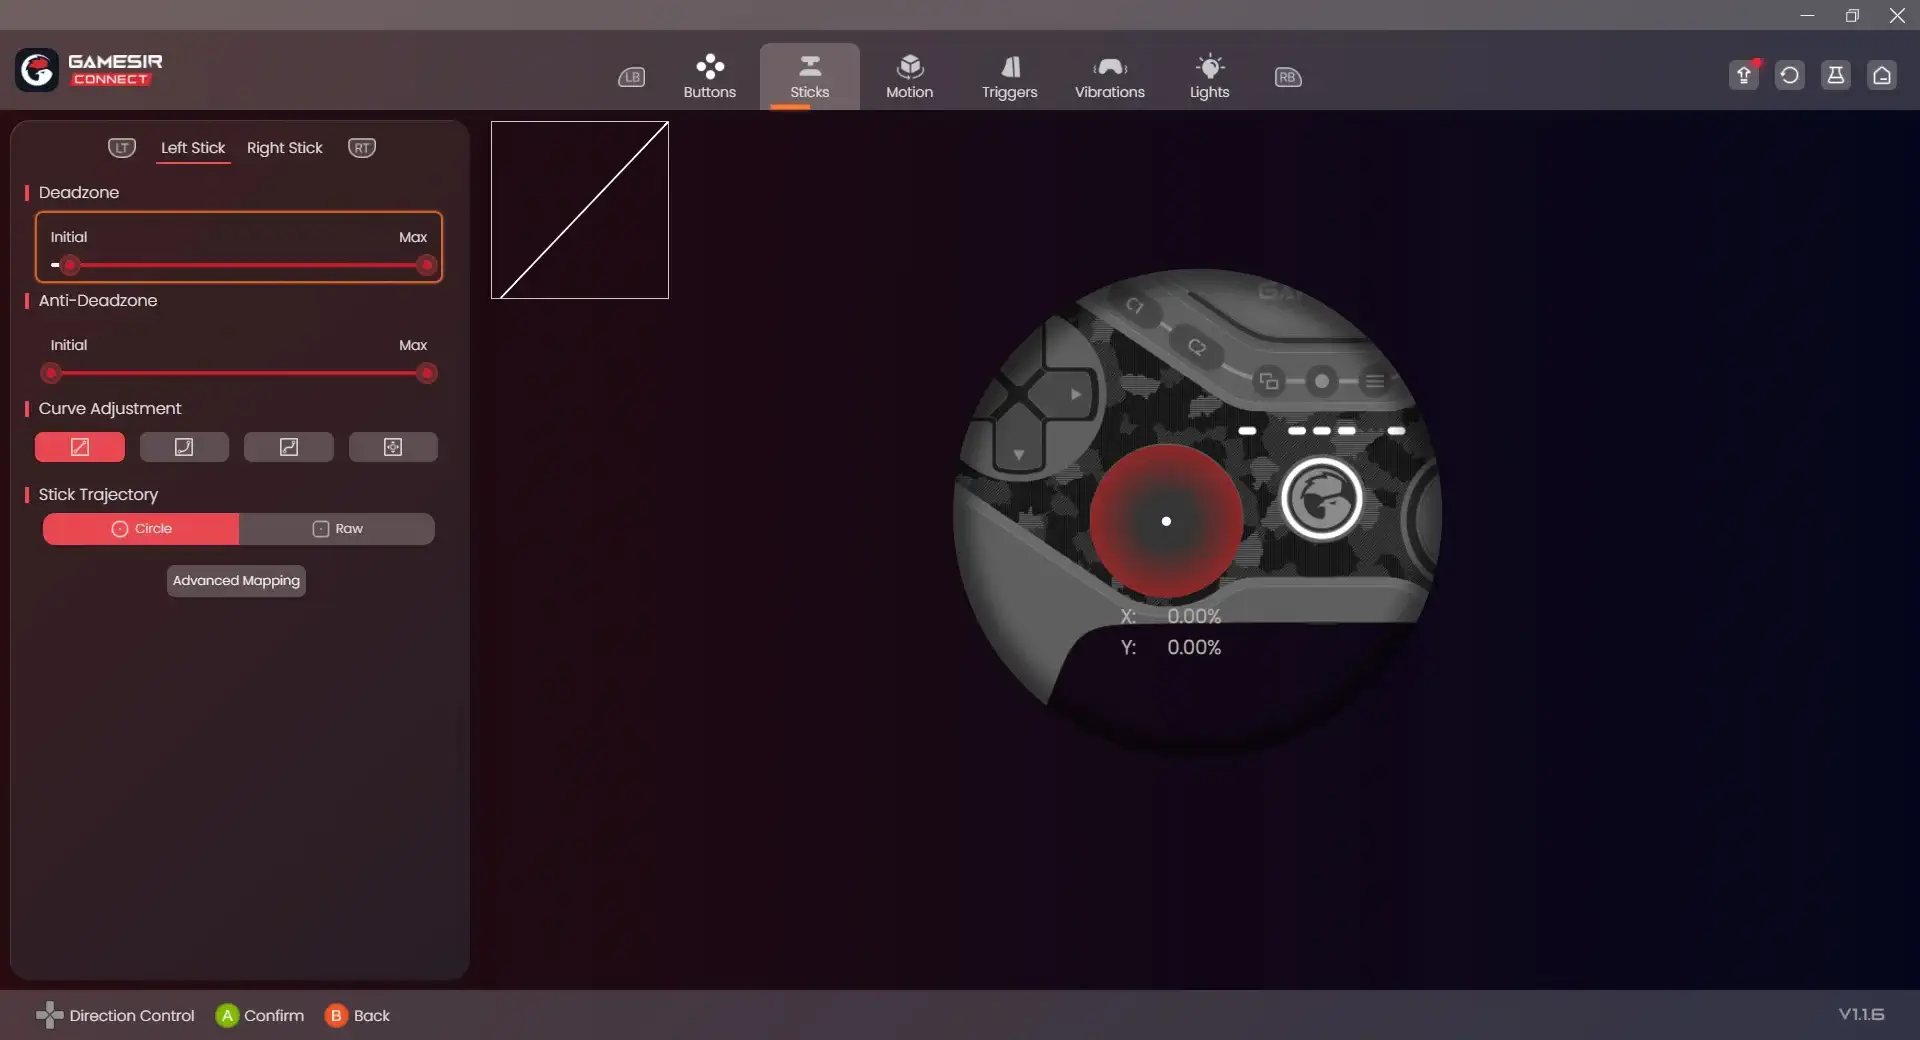Select the linear curve preset

coord(80,447)
